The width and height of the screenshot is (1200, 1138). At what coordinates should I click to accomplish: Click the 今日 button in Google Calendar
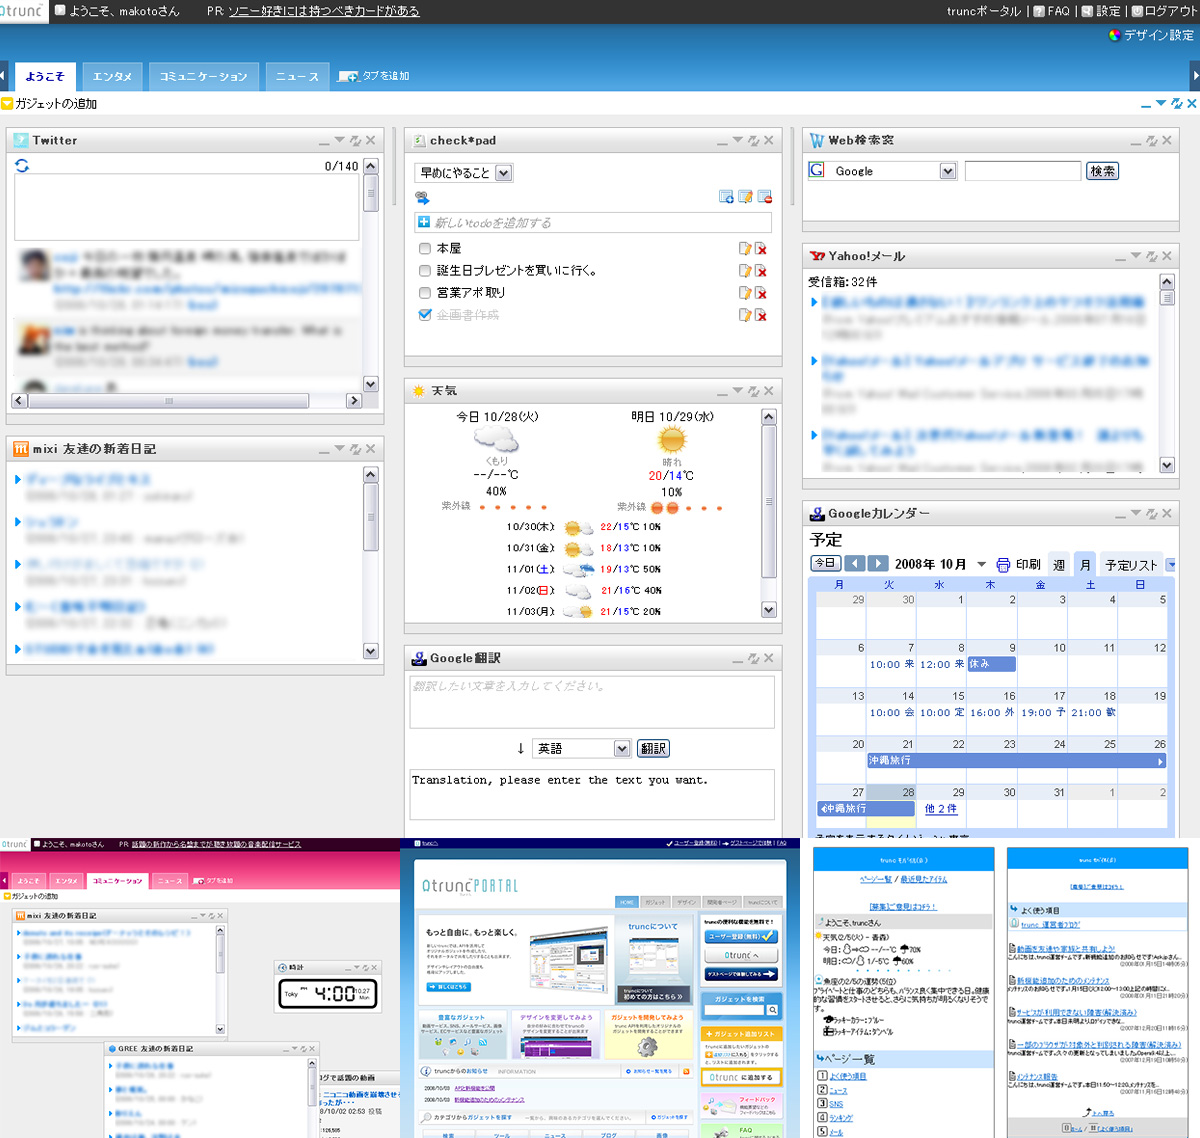[825, 563]
